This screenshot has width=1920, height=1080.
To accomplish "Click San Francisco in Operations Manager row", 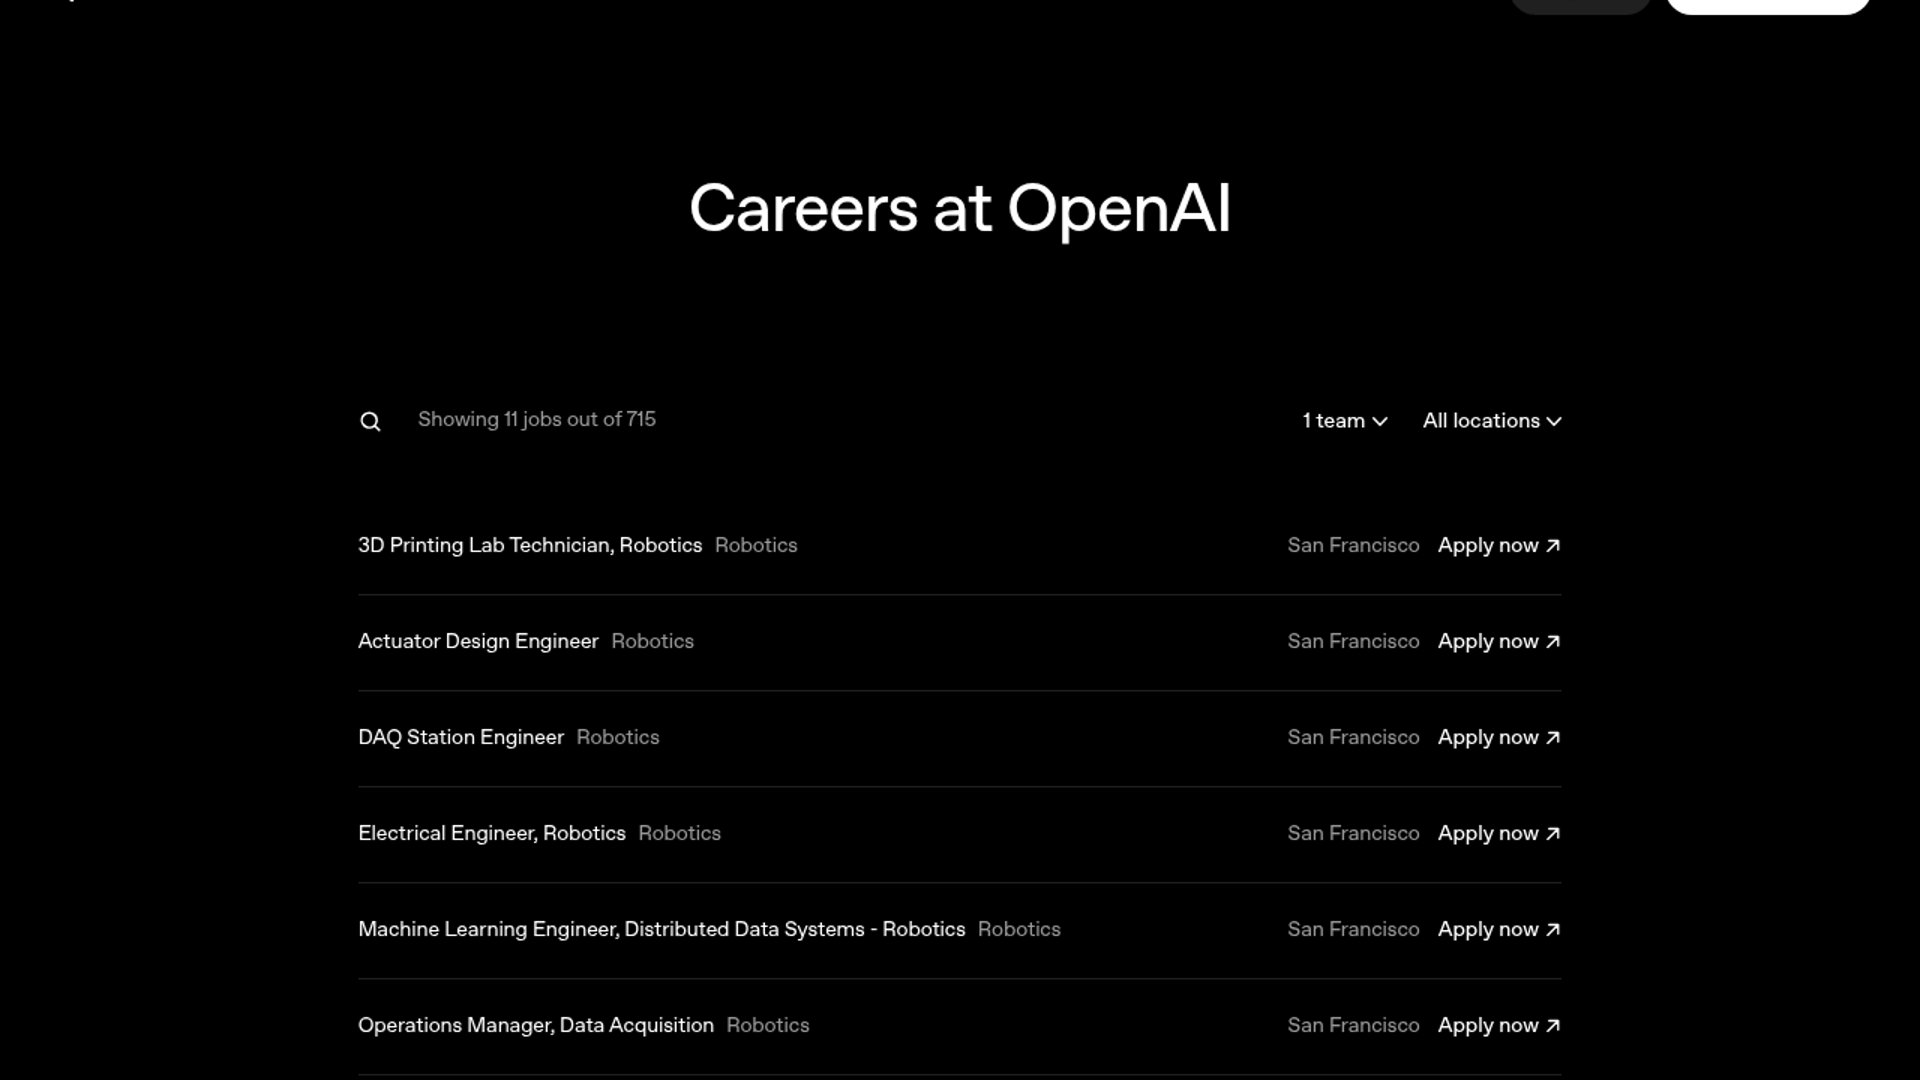I will (1353, 1025).
